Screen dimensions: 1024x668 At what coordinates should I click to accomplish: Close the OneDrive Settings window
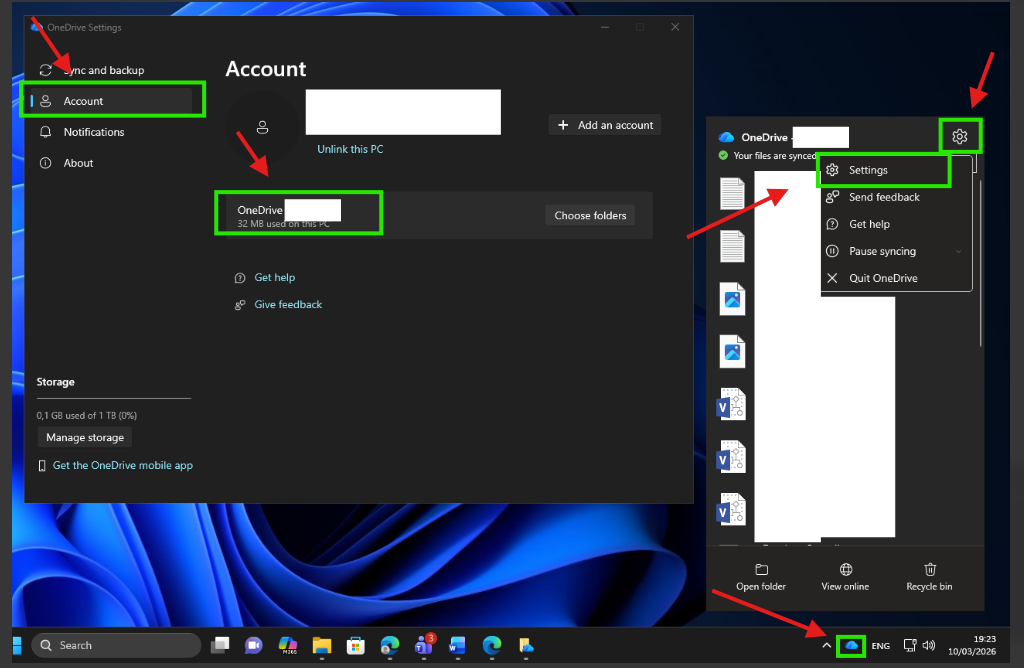[x=675, y=27]
